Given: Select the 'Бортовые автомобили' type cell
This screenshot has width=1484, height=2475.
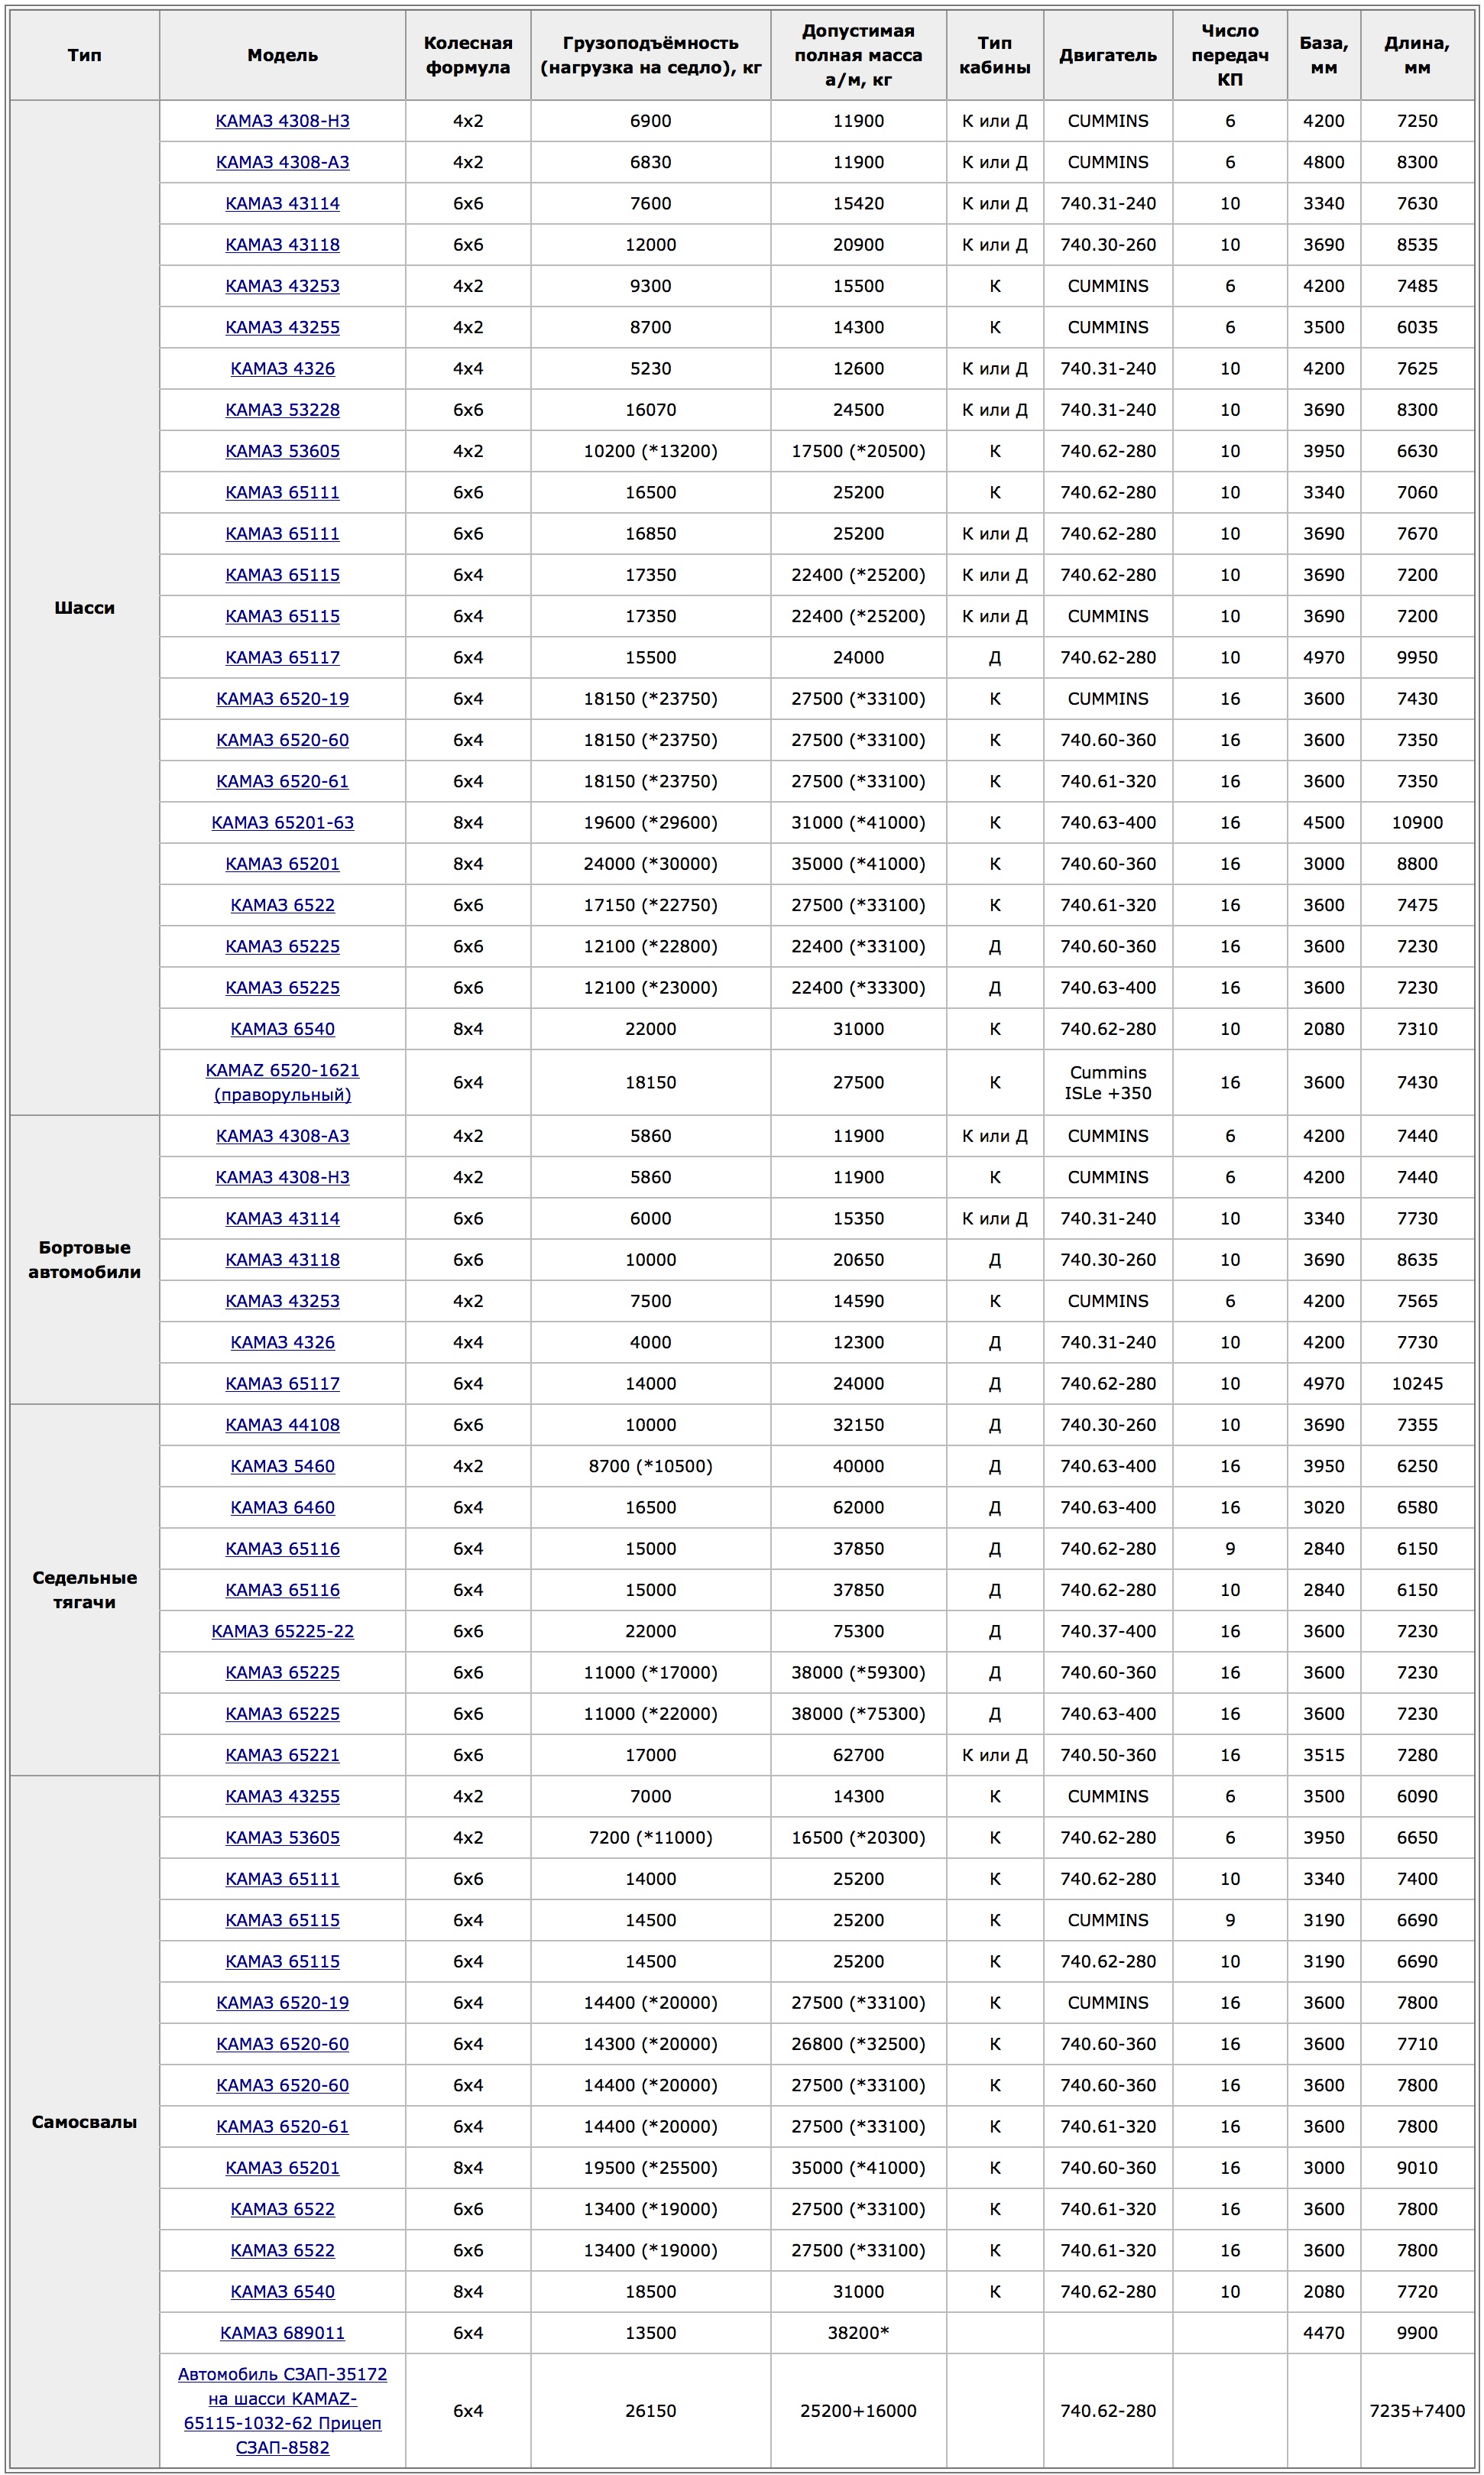Looking at the screenshot, I should pyautogui.click(x=85, y=1260).
